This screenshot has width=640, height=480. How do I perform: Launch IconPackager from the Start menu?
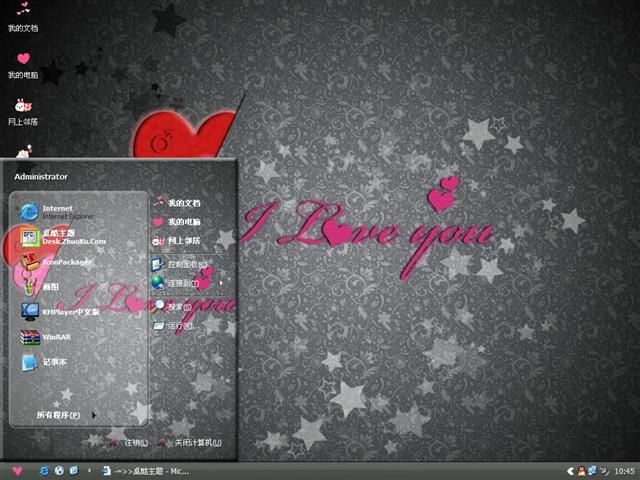56,262
